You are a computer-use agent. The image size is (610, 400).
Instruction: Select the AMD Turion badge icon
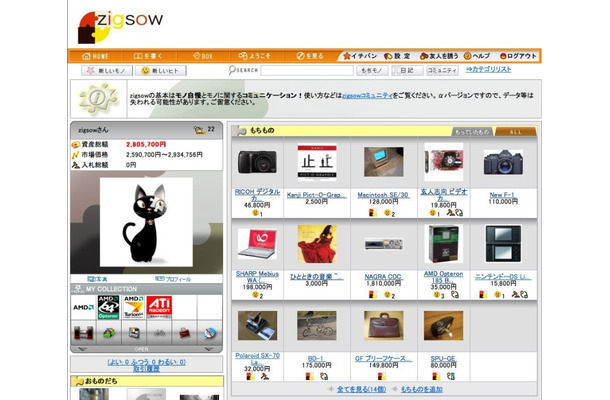133,307
